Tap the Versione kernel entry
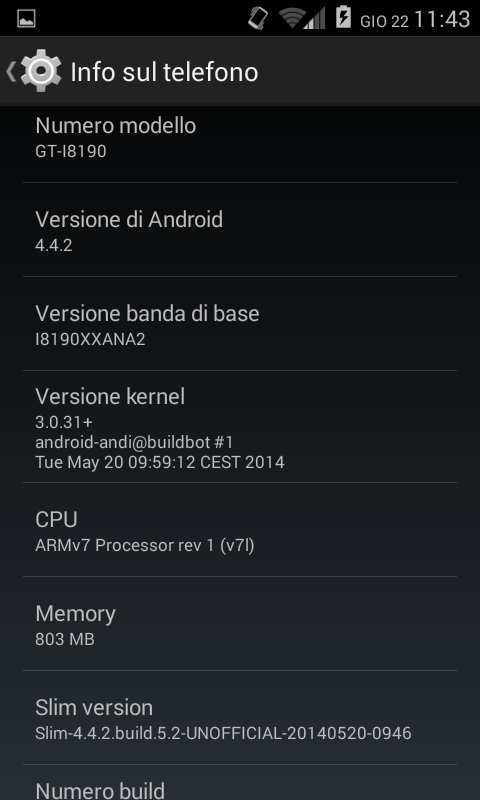 tap(240, 427)
